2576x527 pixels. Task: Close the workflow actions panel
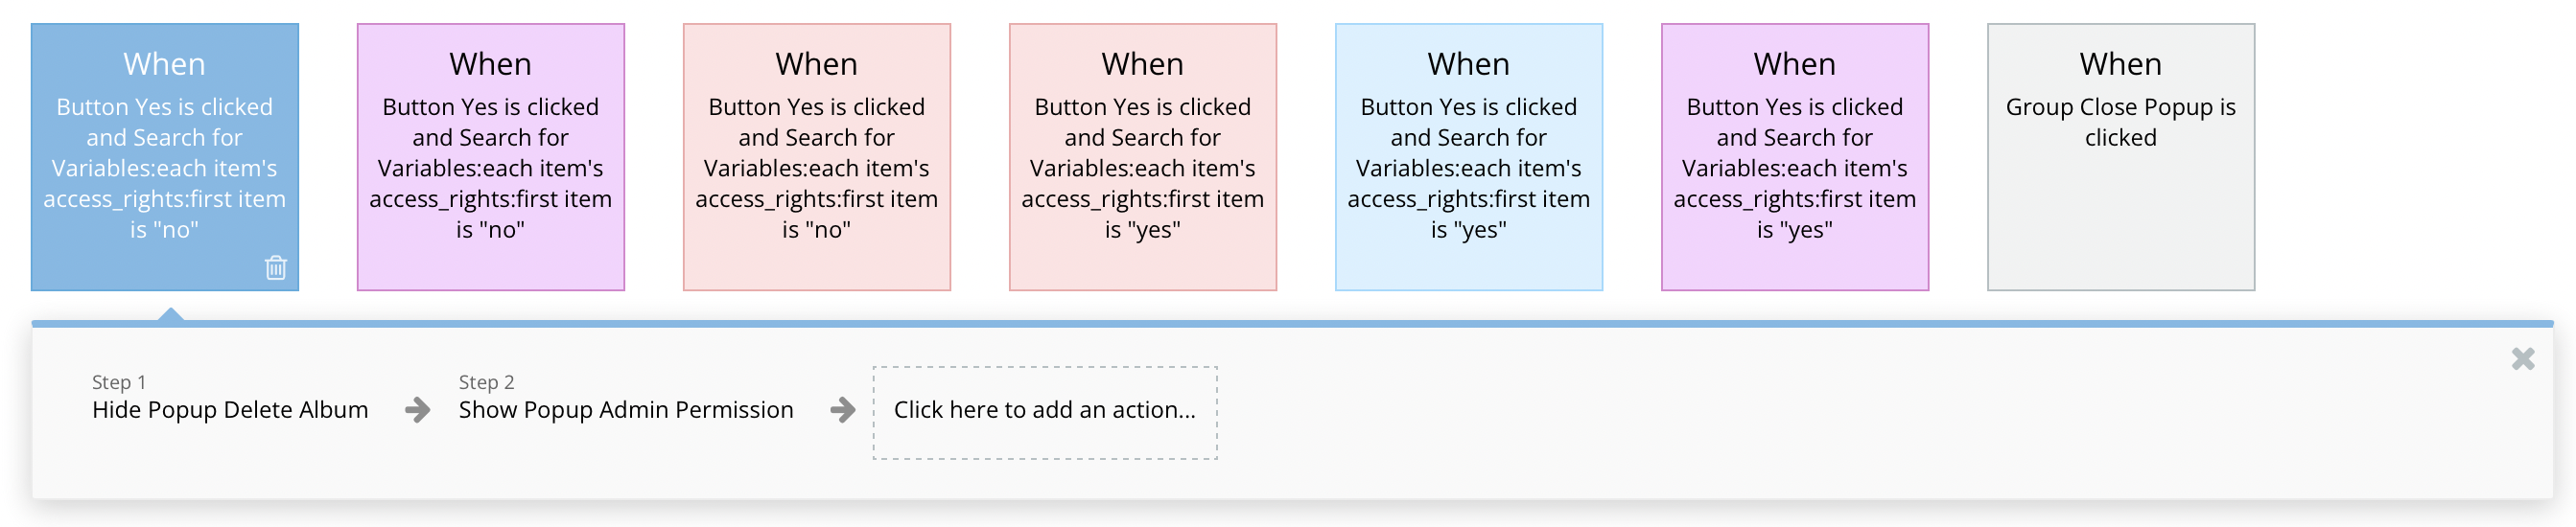pos(2522,359)
